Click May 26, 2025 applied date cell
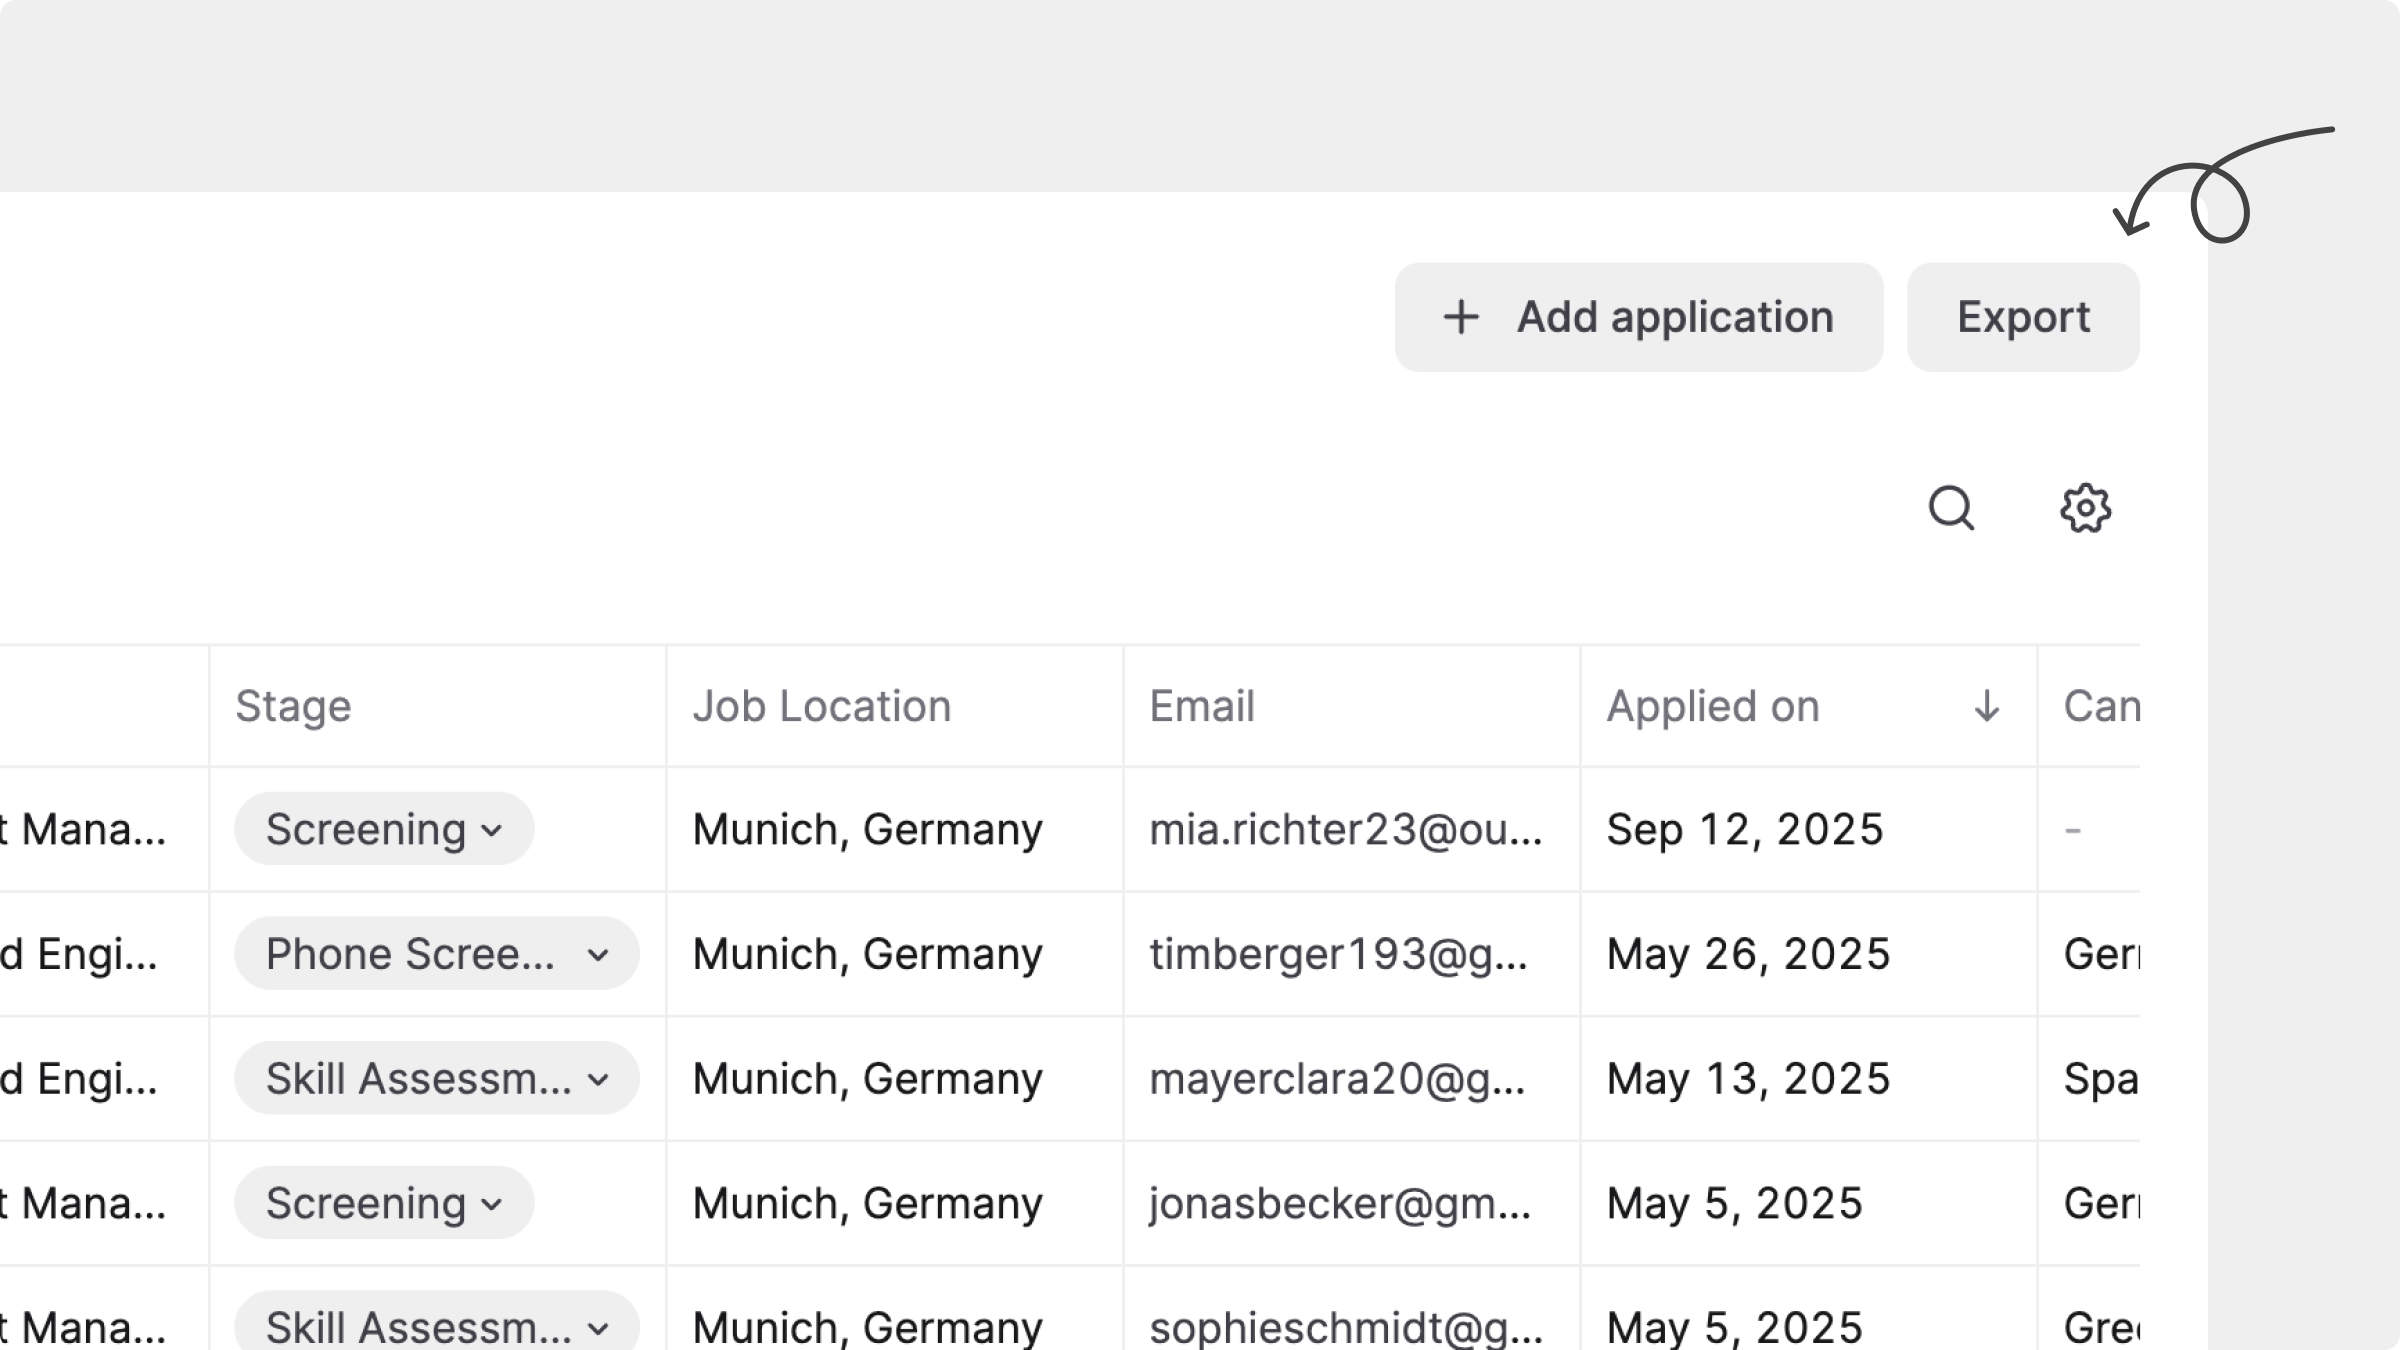Viewport: 2400px width, 1350px height. (1748, 954)
